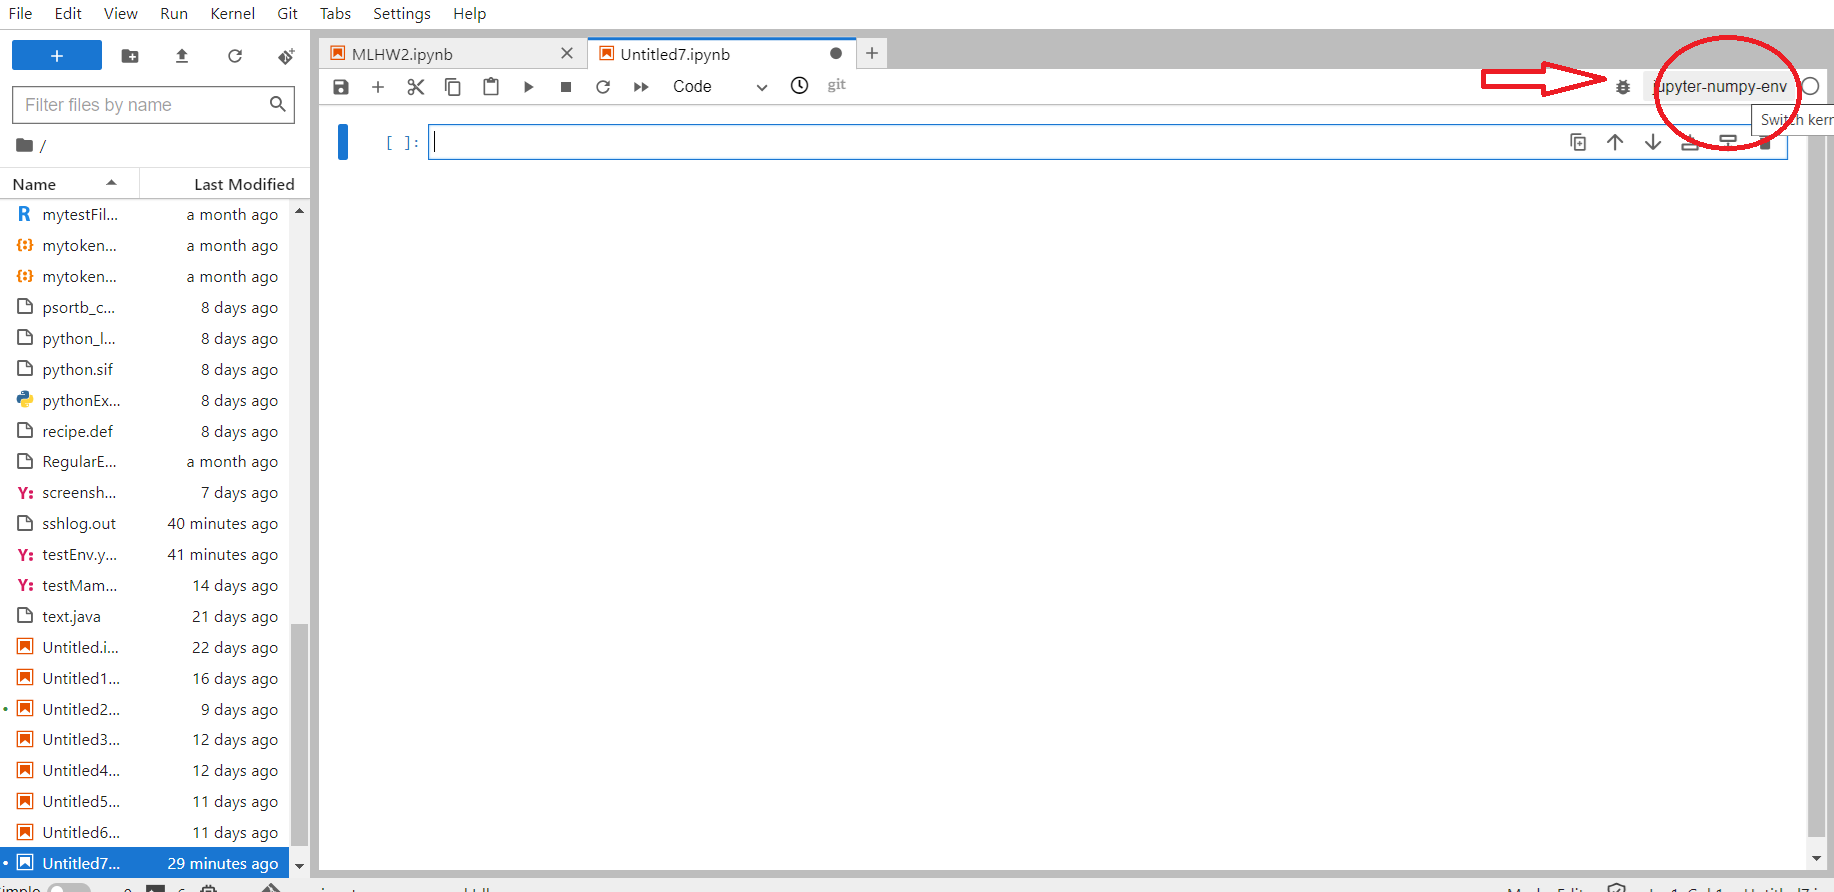Viewport: 1834px width, 892px height.
Task: Select the mytestFil... R file
Action: coord(145,215)
